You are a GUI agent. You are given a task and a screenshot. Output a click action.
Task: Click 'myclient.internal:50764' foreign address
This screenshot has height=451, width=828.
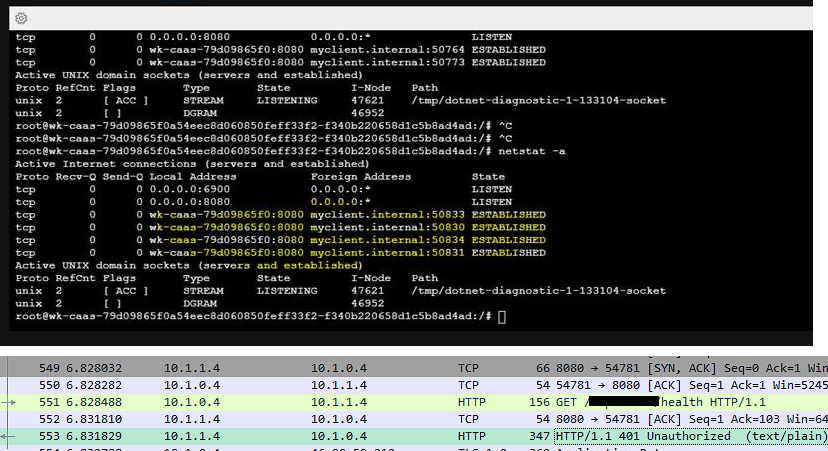[388, 50]
